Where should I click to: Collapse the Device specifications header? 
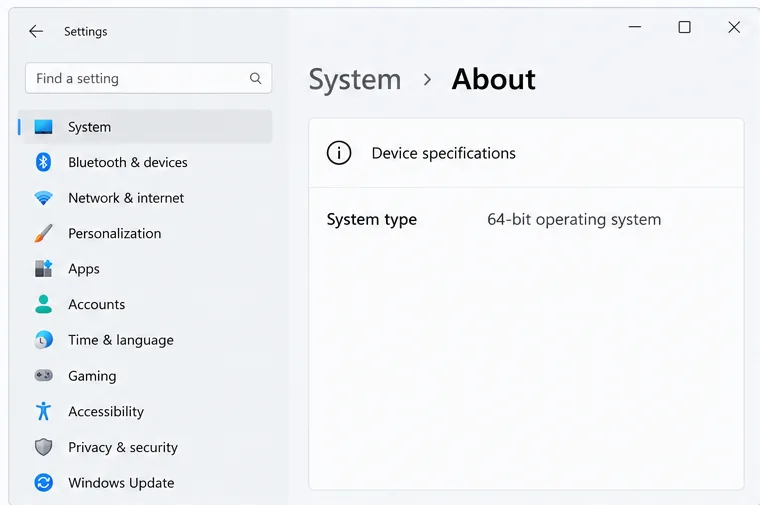pos(526,153)
